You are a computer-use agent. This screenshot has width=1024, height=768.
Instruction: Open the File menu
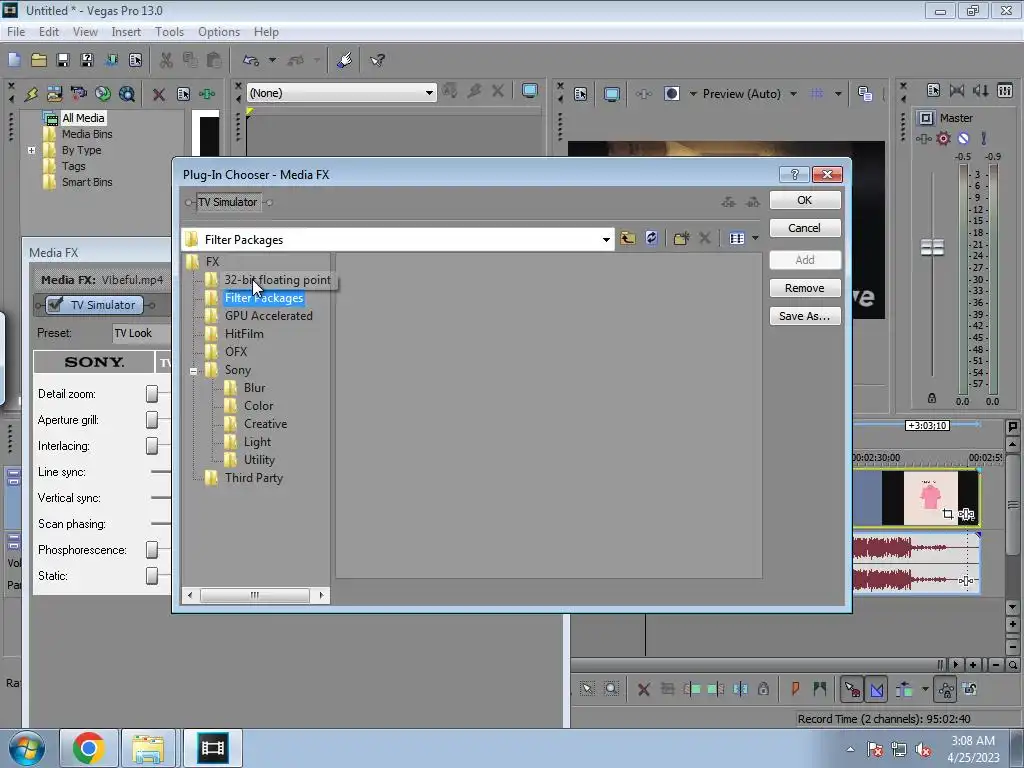[x=16, y=32]
